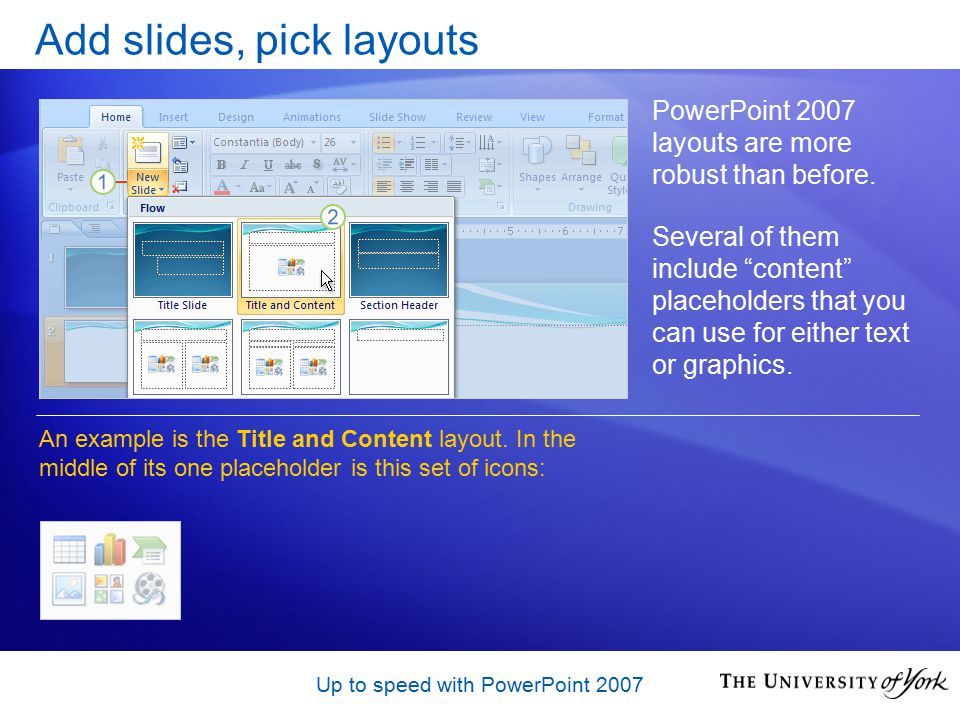Open the Align Text button
Image resolution: width=960 pixels, height=720 pixels.
[x=489, y=165]
